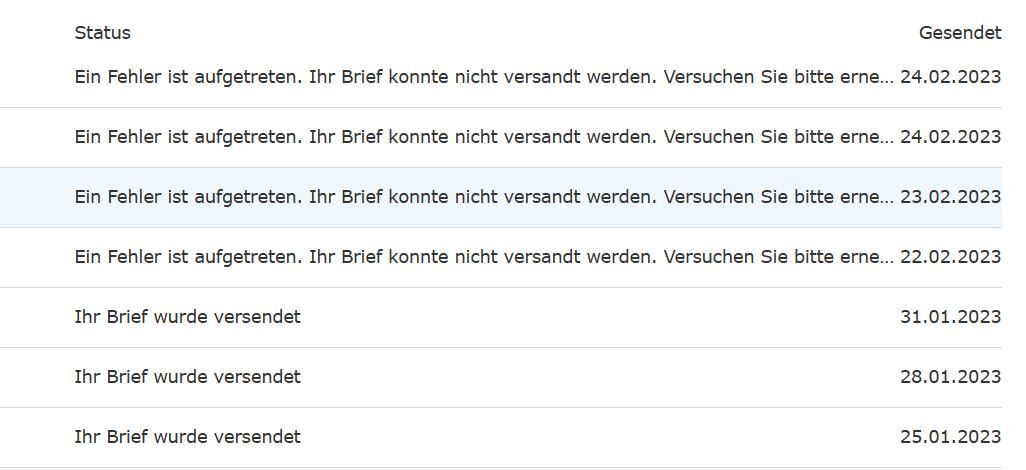The height and width of the screenshot is (470, 1026).
Task: Sort by the Status column header
Action: click(x=102, y=33)
